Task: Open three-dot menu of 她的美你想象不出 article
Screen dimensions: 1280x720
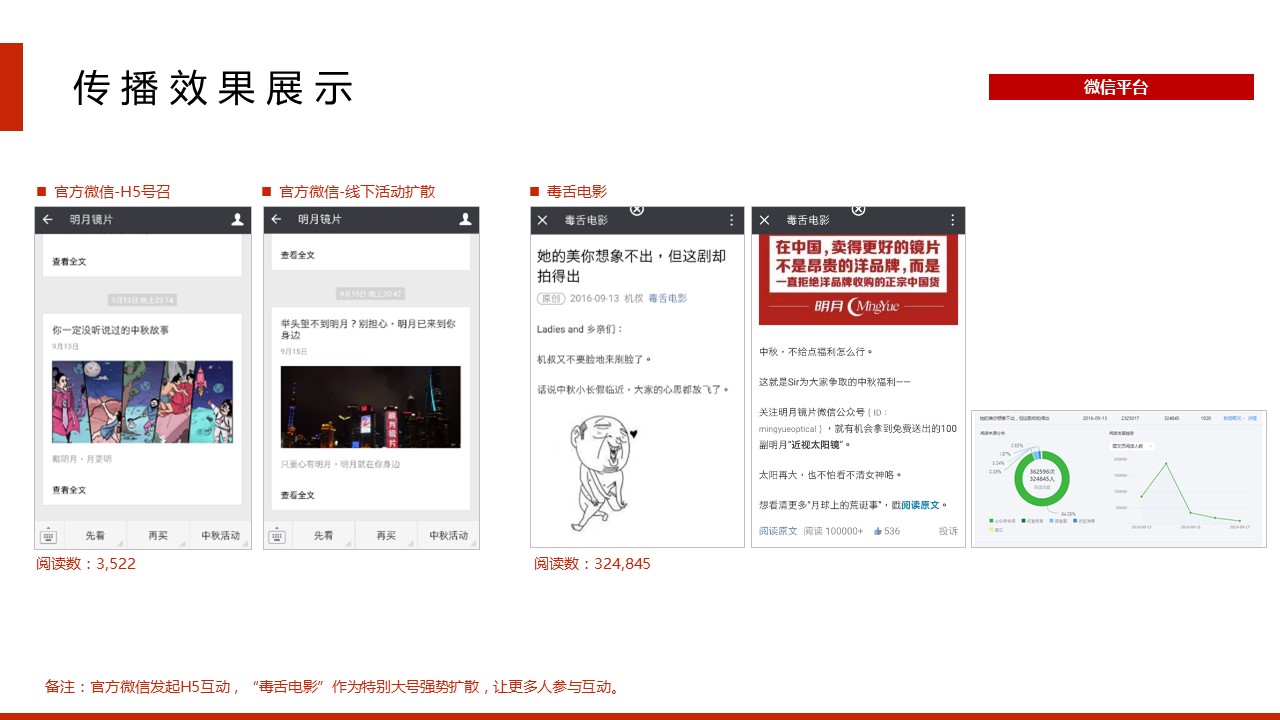Action: pyautogui.click(x=731, y=220)
